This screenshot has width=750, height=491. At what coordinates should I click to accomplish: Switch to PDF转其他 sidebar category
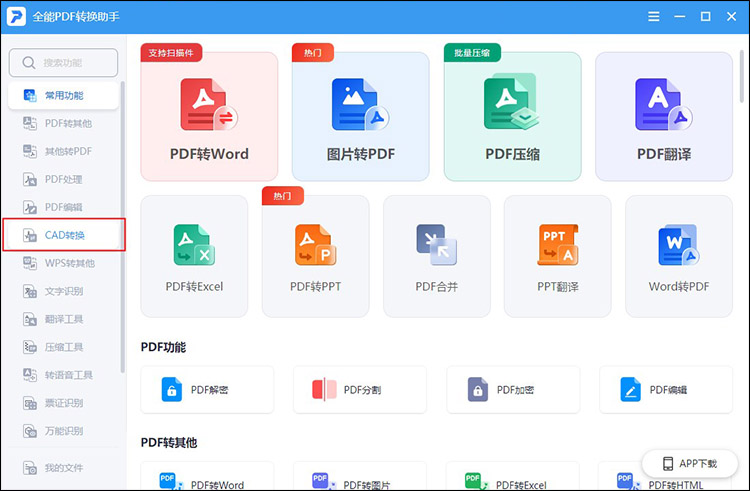64,123
